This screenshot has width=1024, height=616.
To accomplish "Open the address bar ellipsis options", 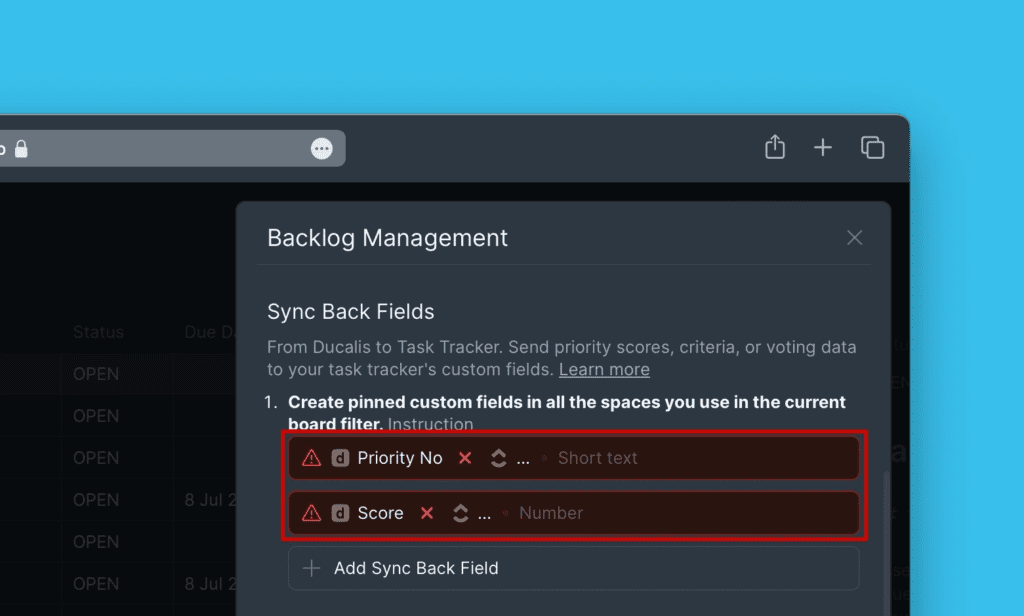I will [321, 149].
